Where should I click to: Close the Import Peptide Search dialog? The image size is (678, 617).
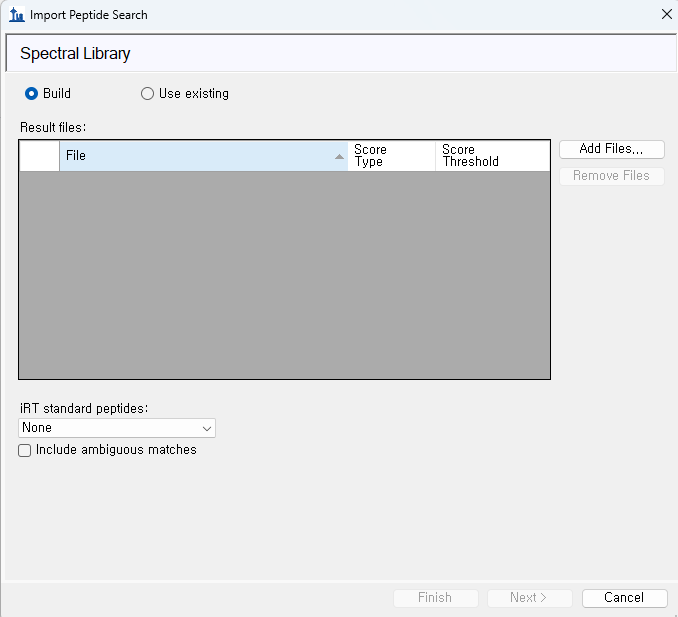coord(667,15)
